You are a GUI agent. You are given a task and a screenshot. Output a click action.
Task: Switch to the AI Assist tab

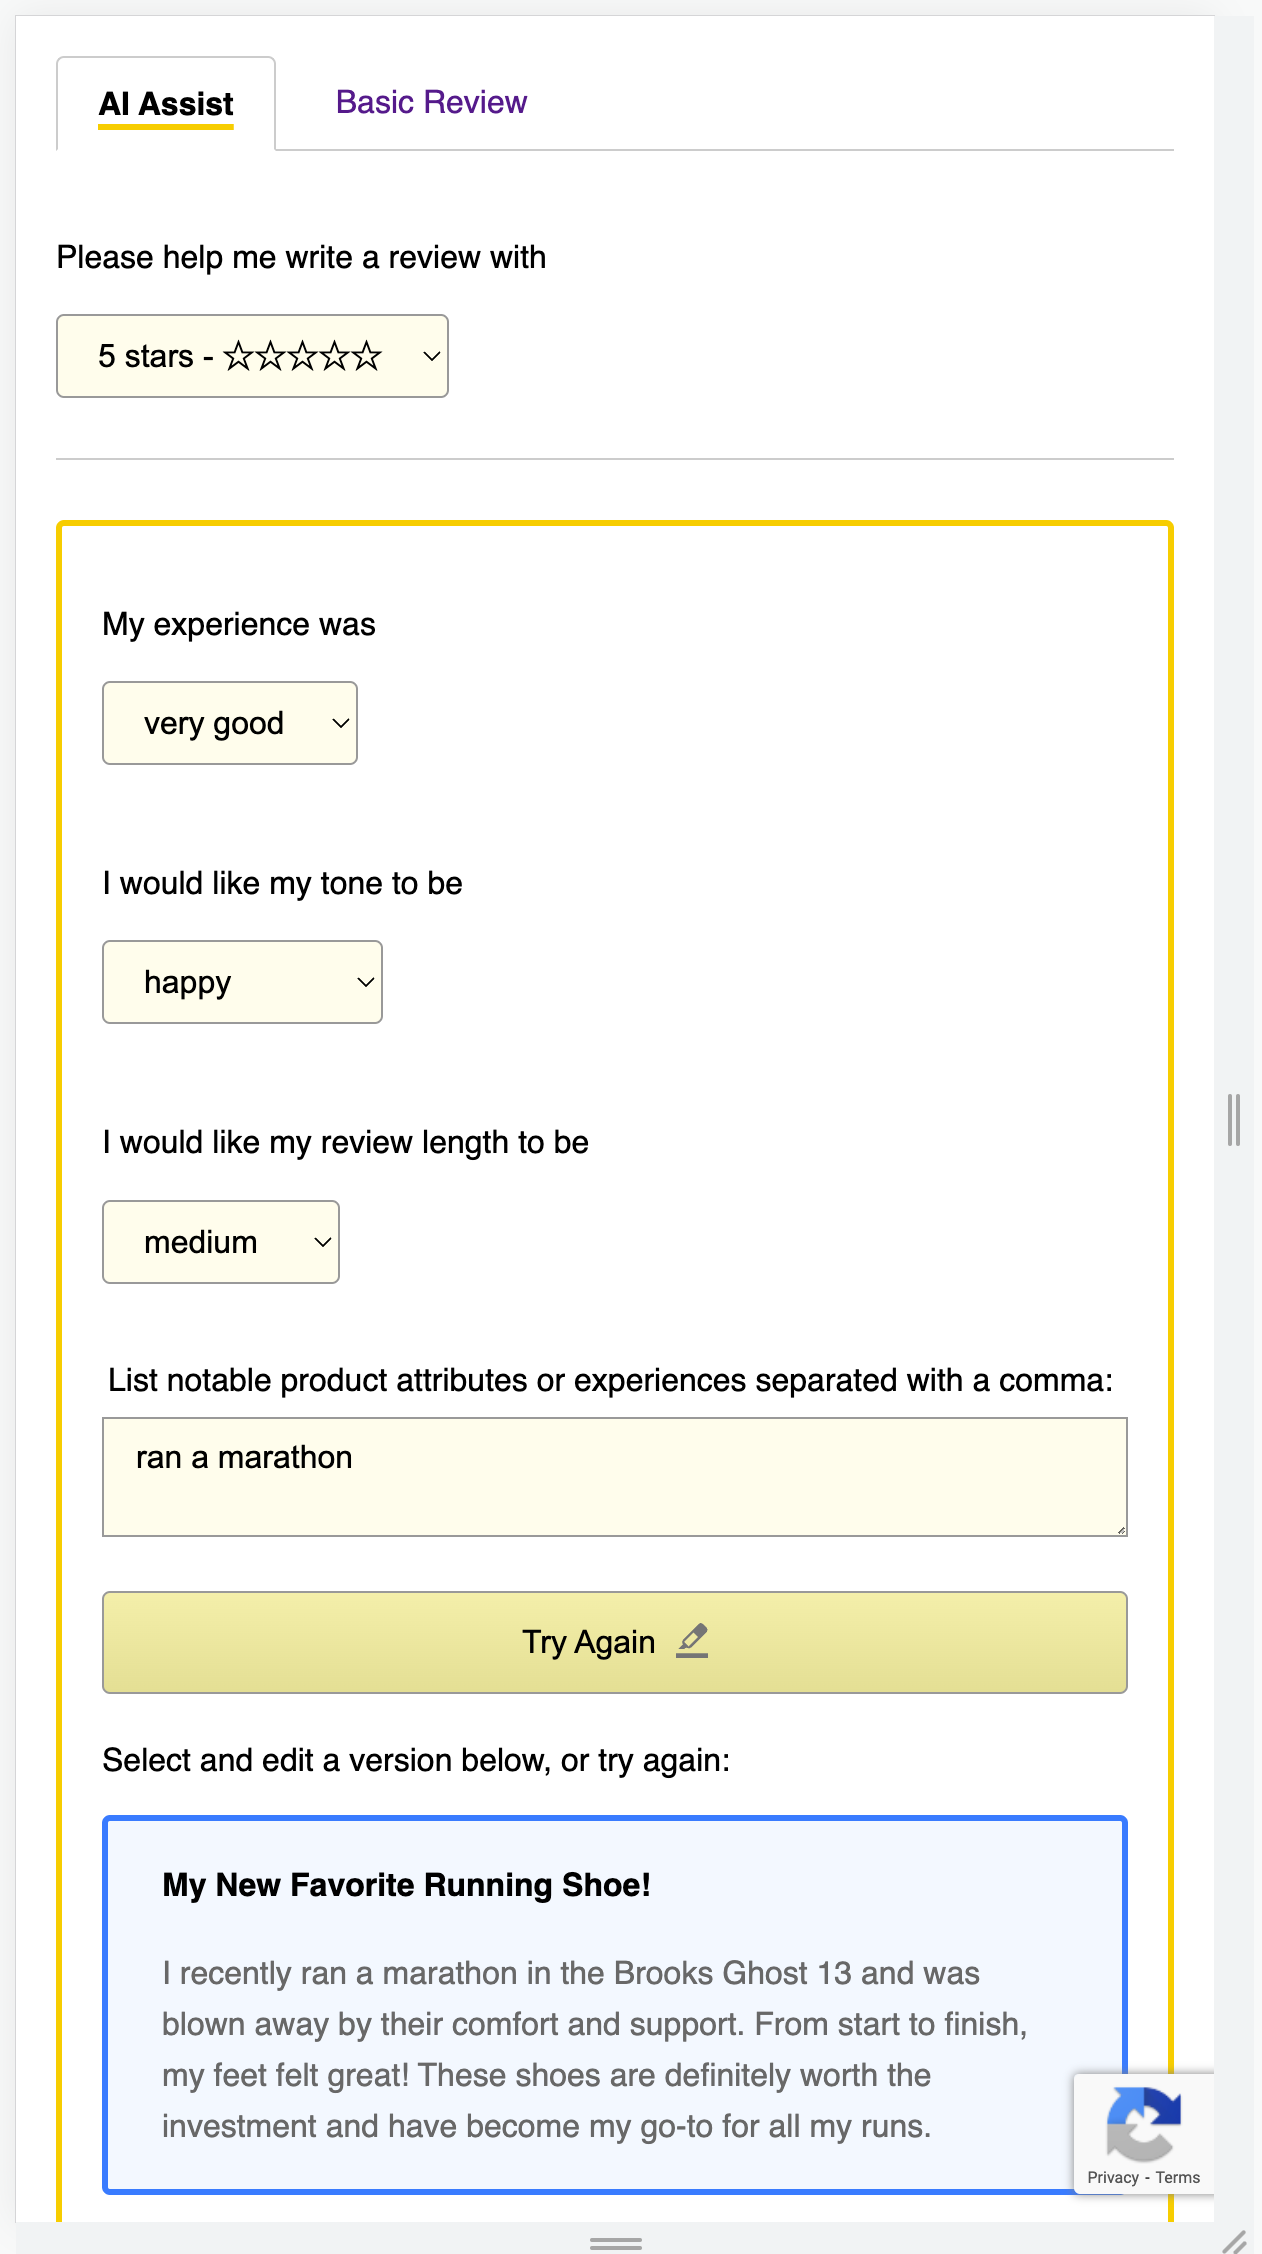pos(166,104)
